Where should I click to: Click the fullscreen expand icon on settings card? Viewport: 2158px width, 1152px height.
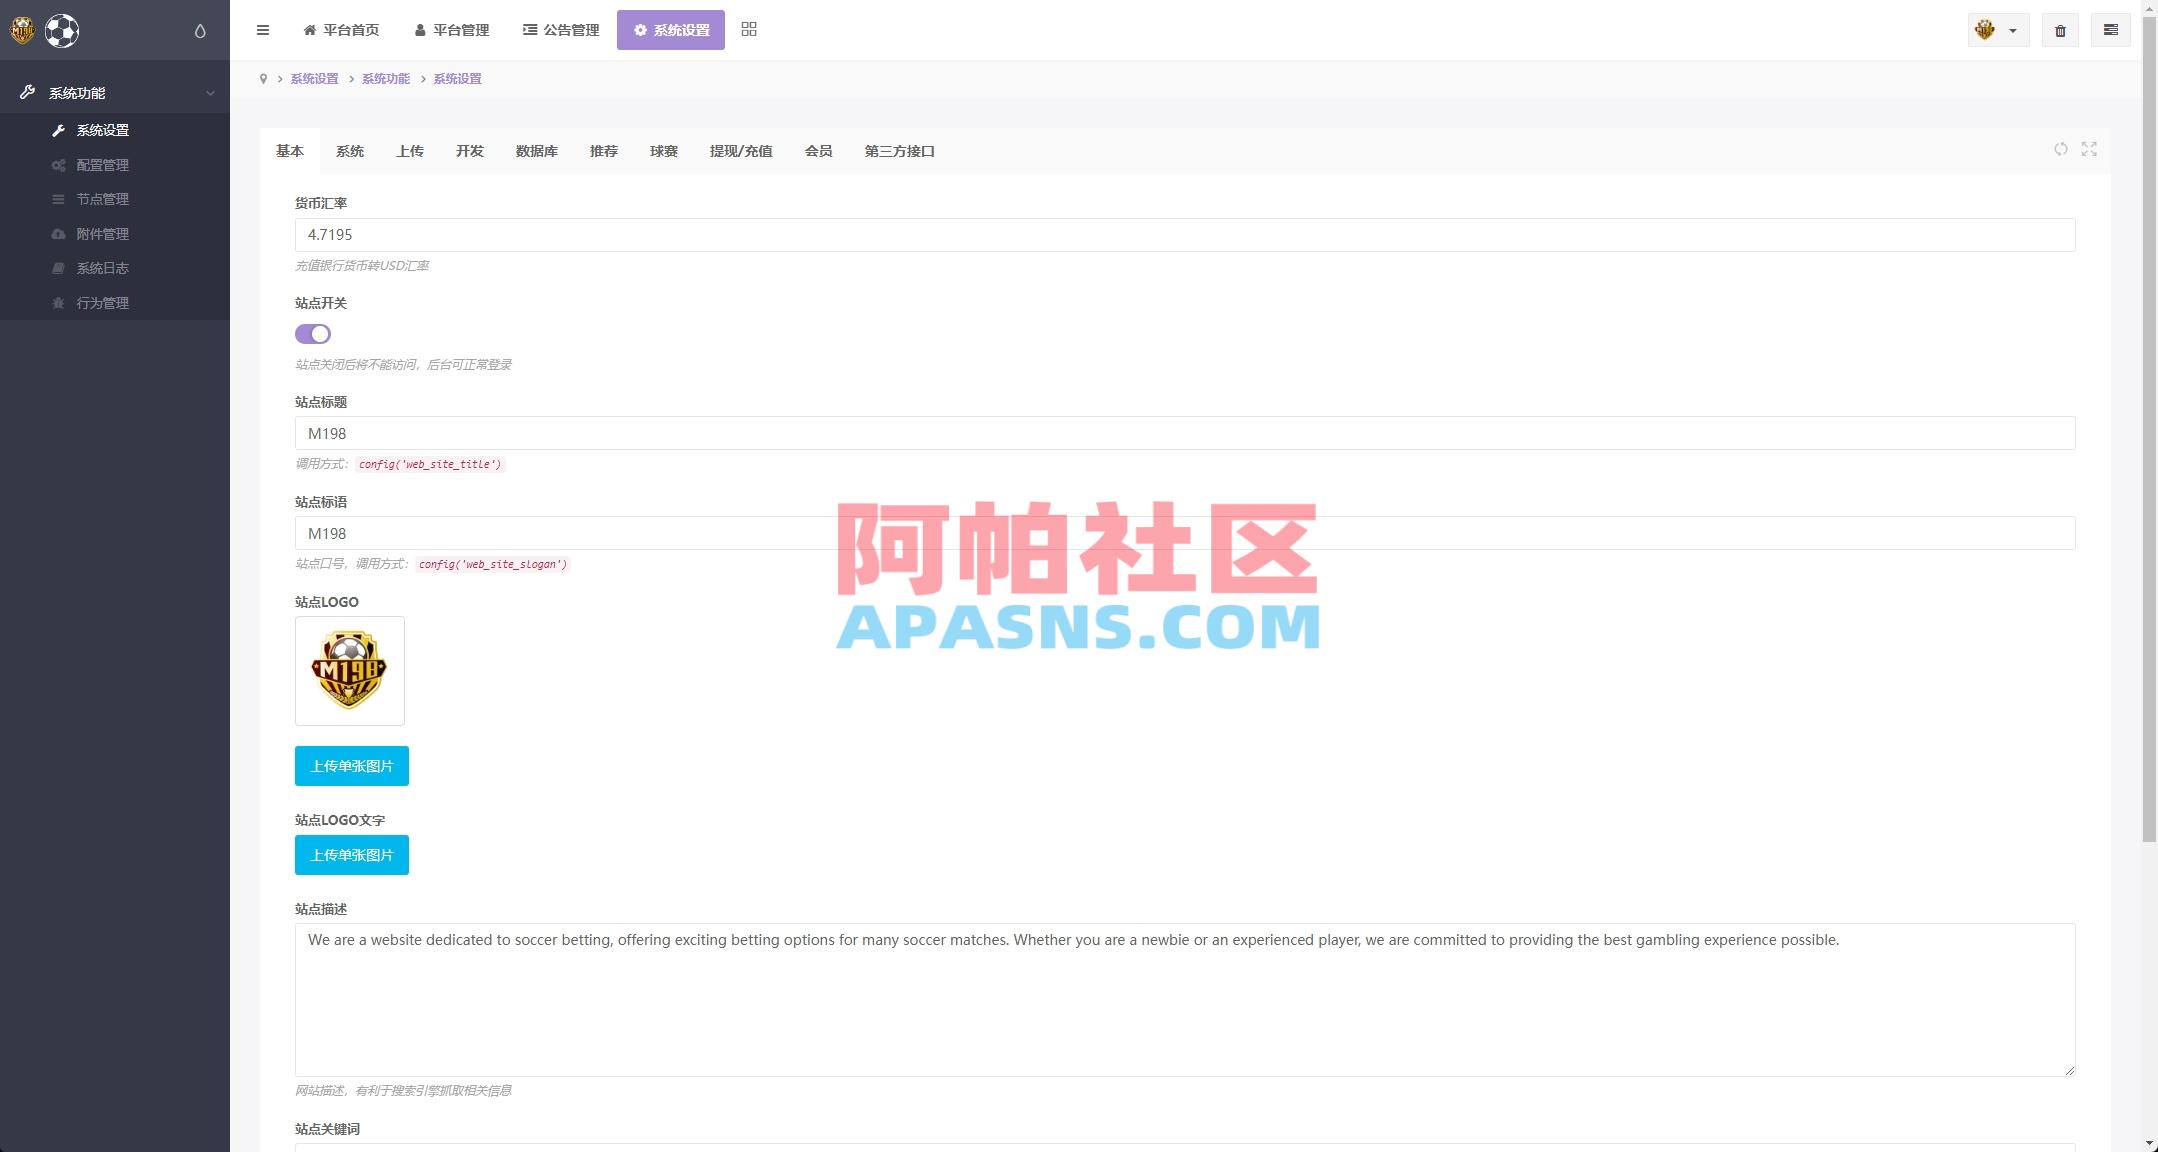pyautogui.click(x=2090, y=149)
